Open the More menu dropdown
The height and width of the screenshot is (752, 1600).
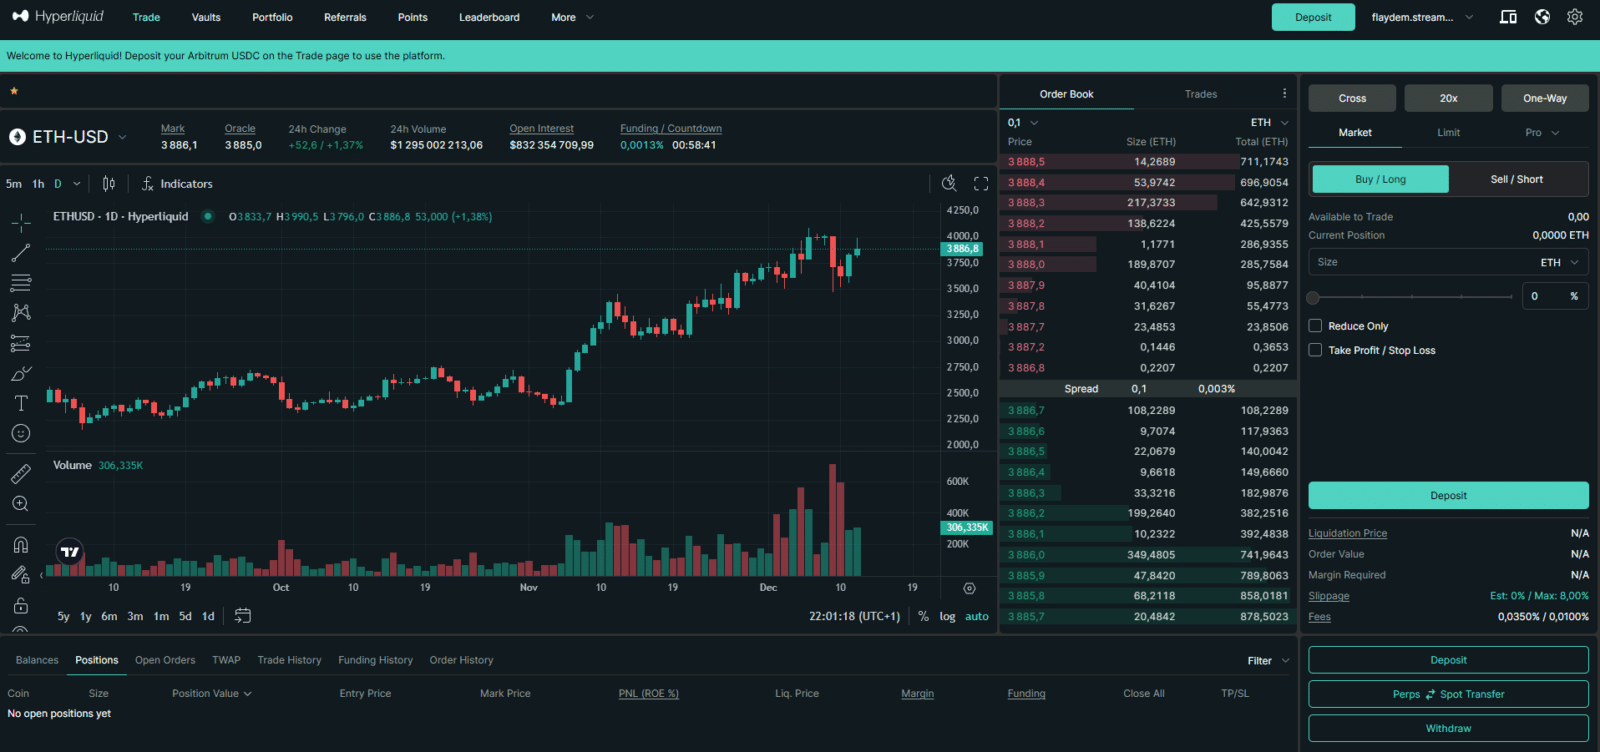tap(572, 17)
